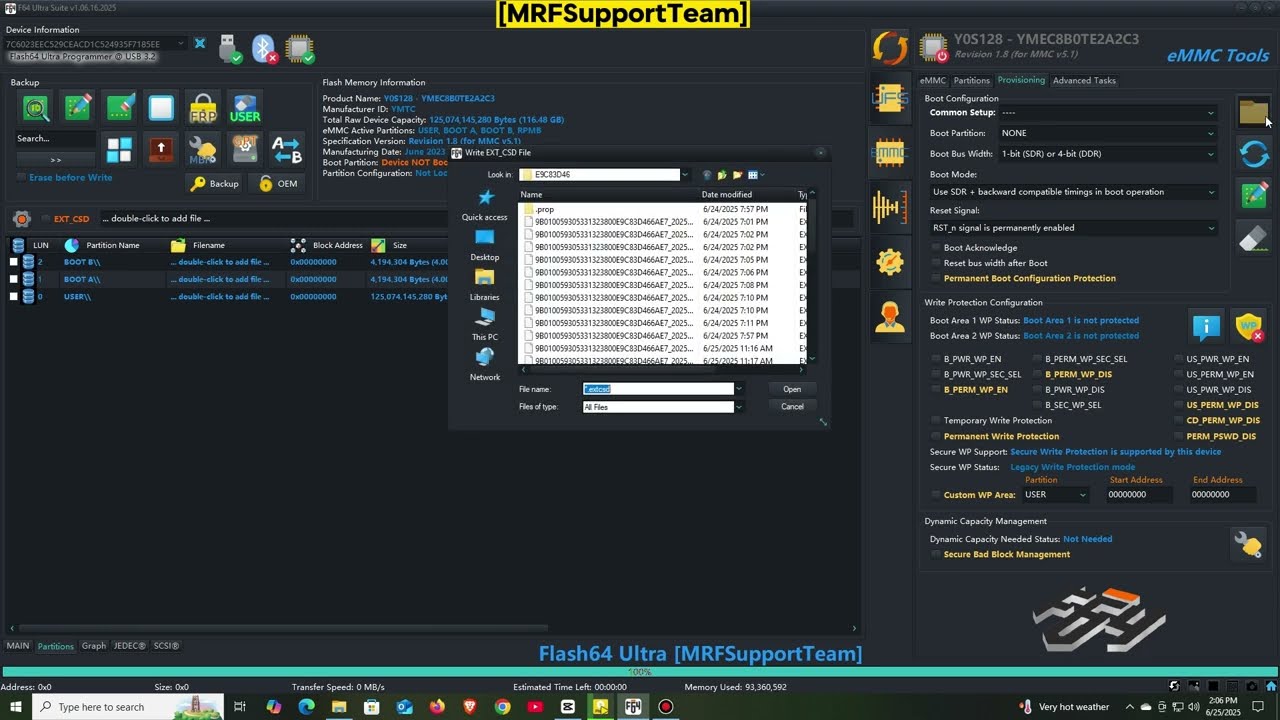
Task: Click the FRP padlock icon
Action: [x=203, y=108]
